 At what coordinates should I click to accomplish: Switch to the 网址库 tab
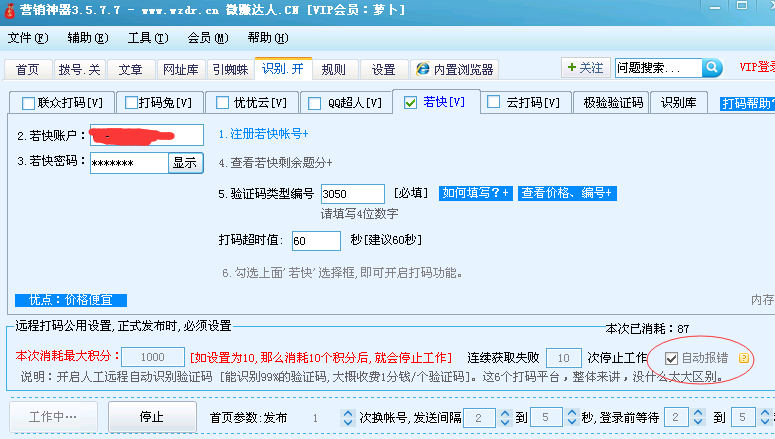tap(181, 69)
